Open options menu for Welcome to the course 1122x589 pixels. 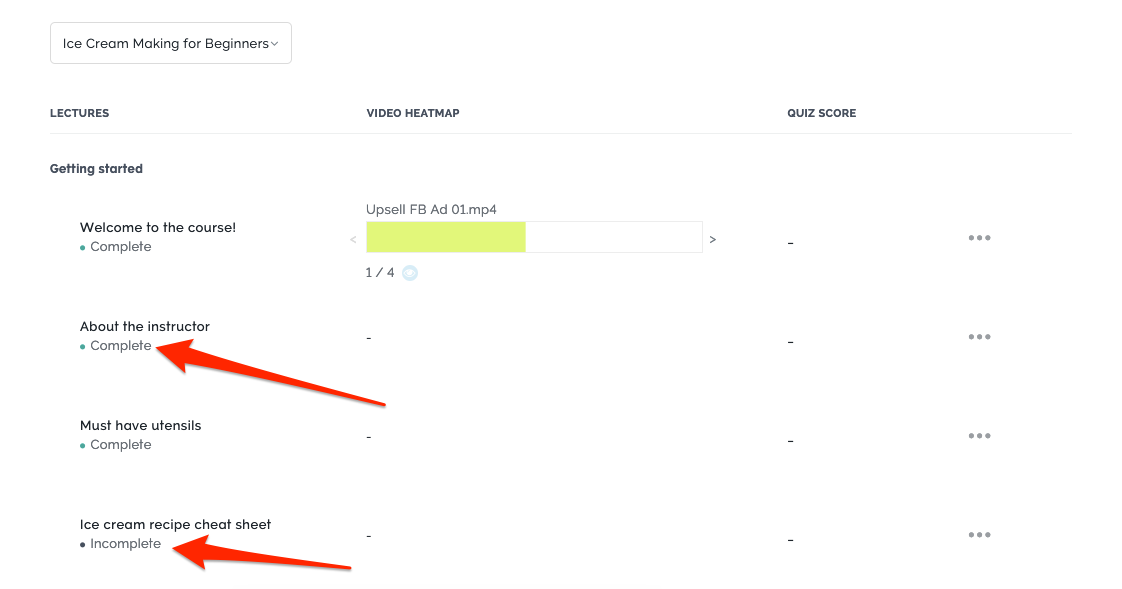979,238
